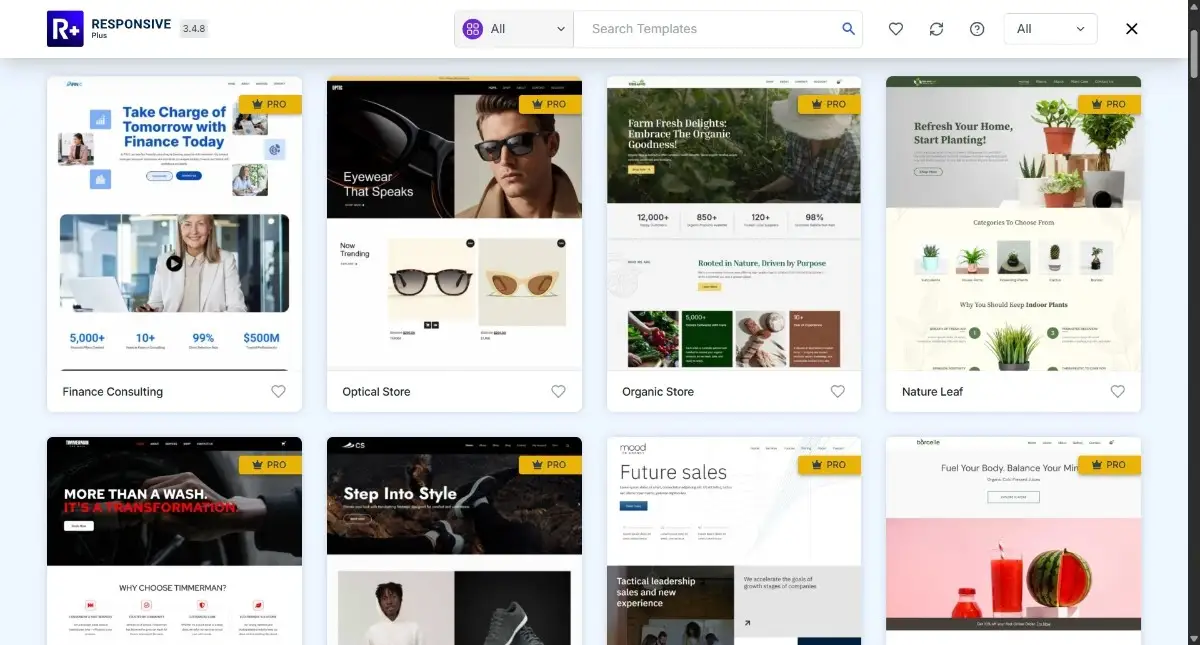
Task: Click the Nature Leaf title text
Action: pyautogui.click(x=932, y=392)
